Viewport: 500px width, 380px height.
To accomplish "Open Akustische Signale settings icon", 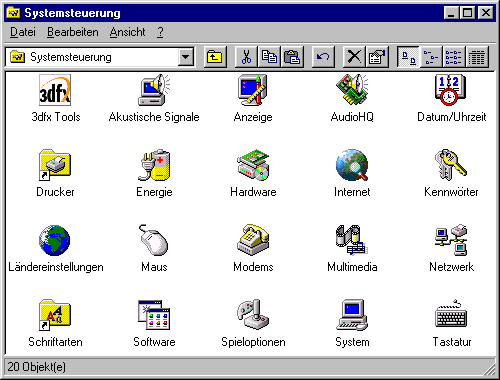I will pos(154,90).
